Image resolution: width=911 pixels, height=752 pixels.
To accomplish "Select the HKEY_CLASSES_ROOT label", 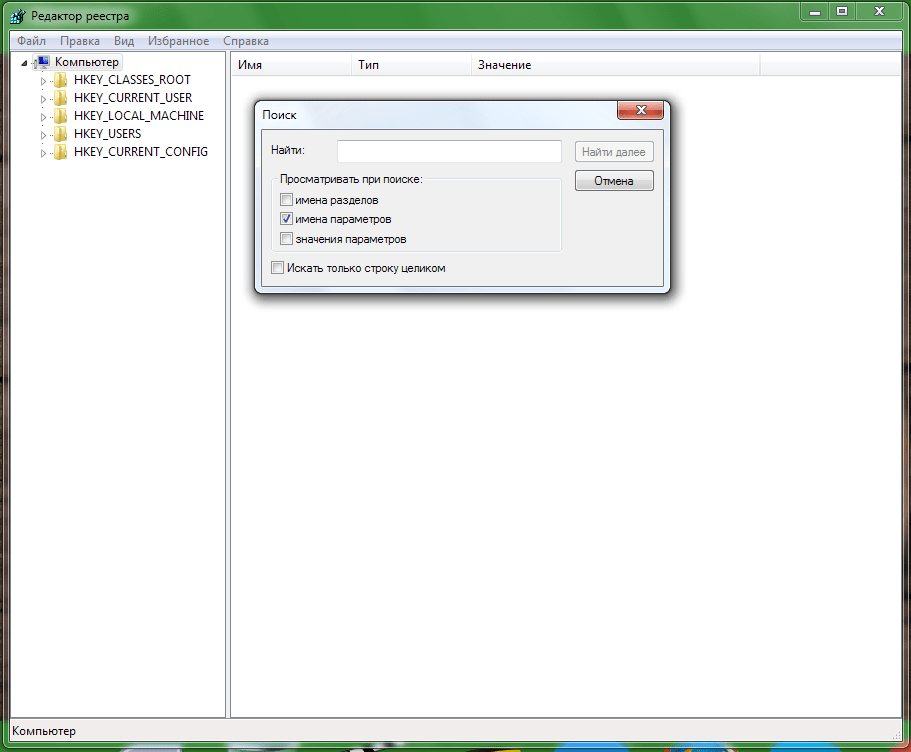I will pyautogui.click(x=132, y=80).
